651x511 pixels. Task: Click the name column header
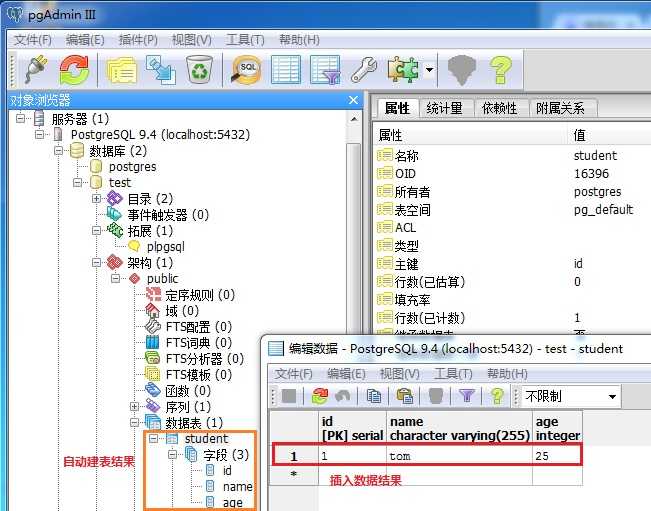click(x=459, y=428)
